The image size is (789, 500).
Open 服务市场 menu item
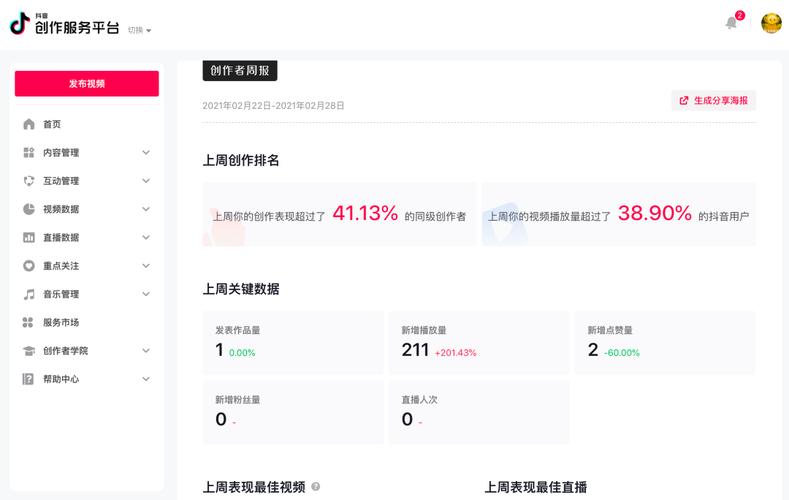pos(61,323)
